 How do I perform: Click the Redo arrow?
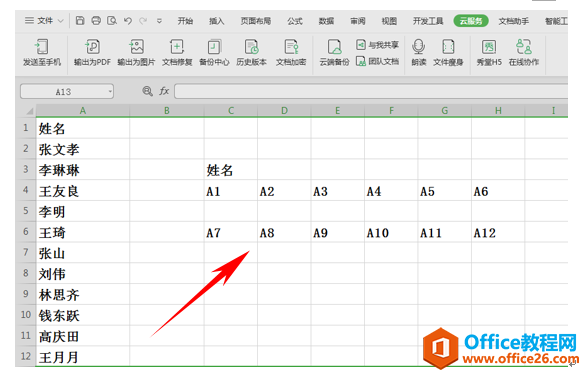click(x=143, y=21)
